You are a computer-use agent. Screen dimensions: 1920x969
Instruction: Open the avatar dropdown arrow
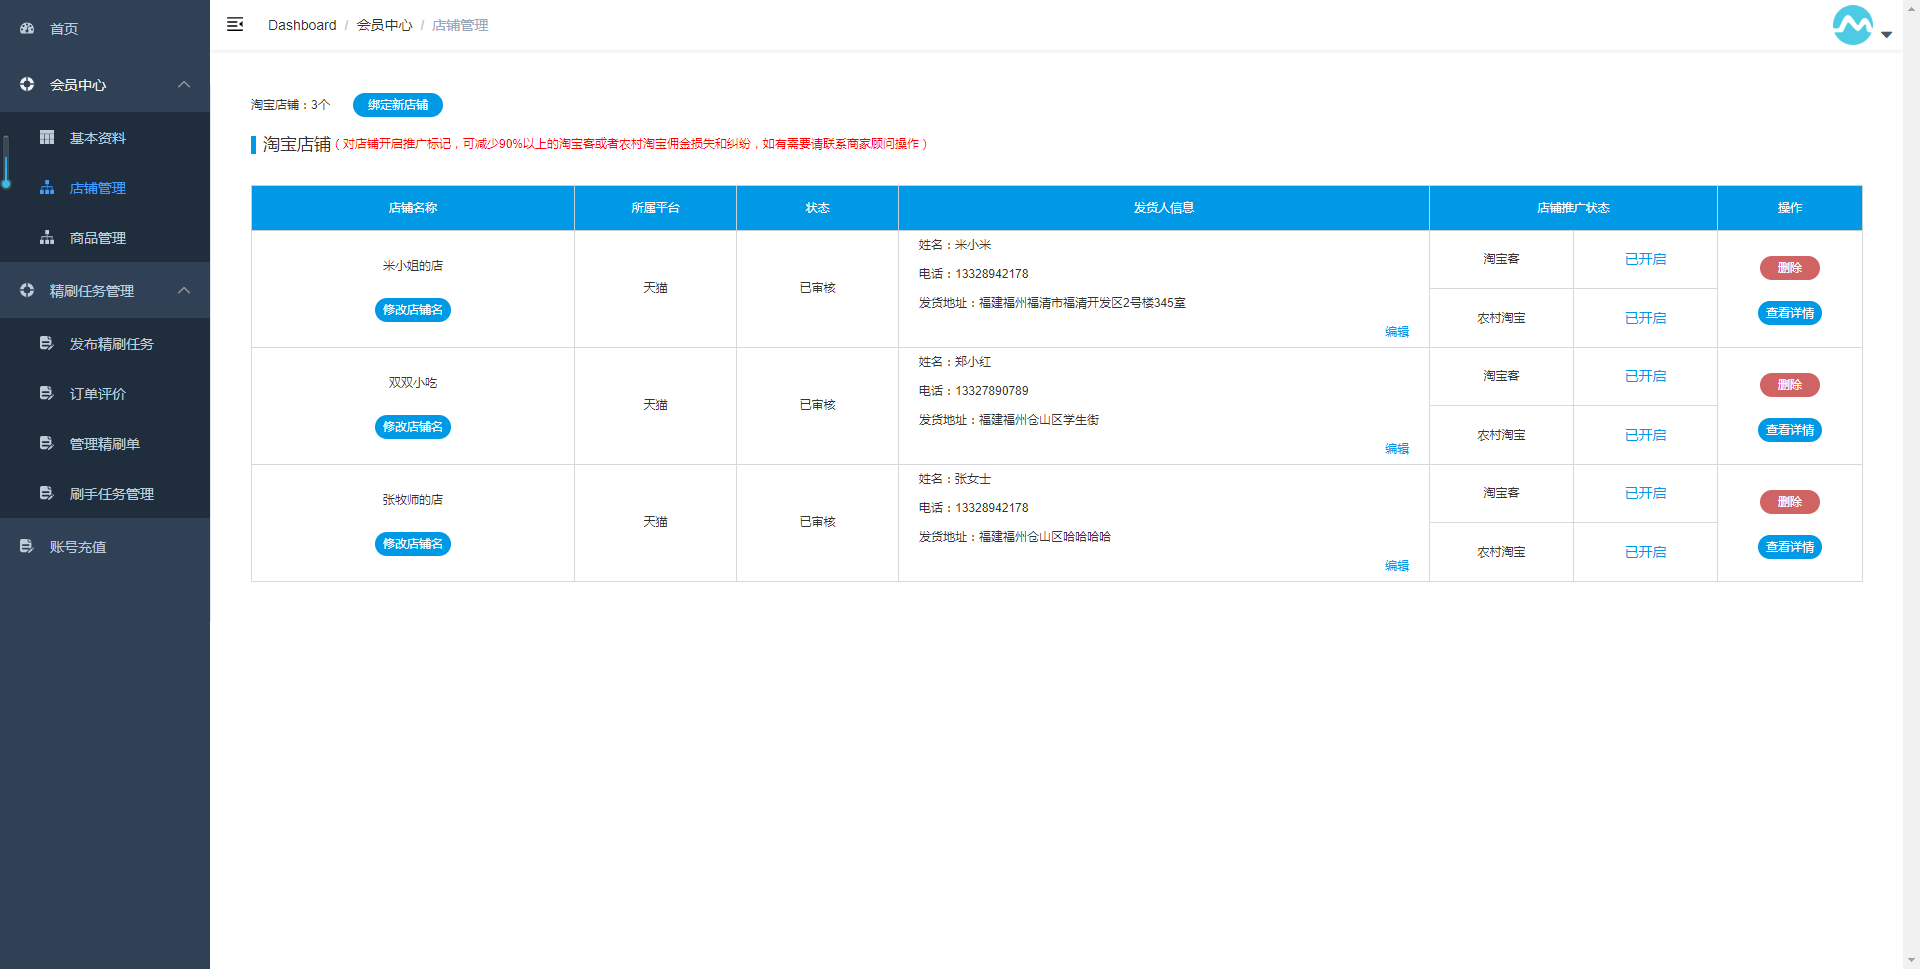(1887, 34)
